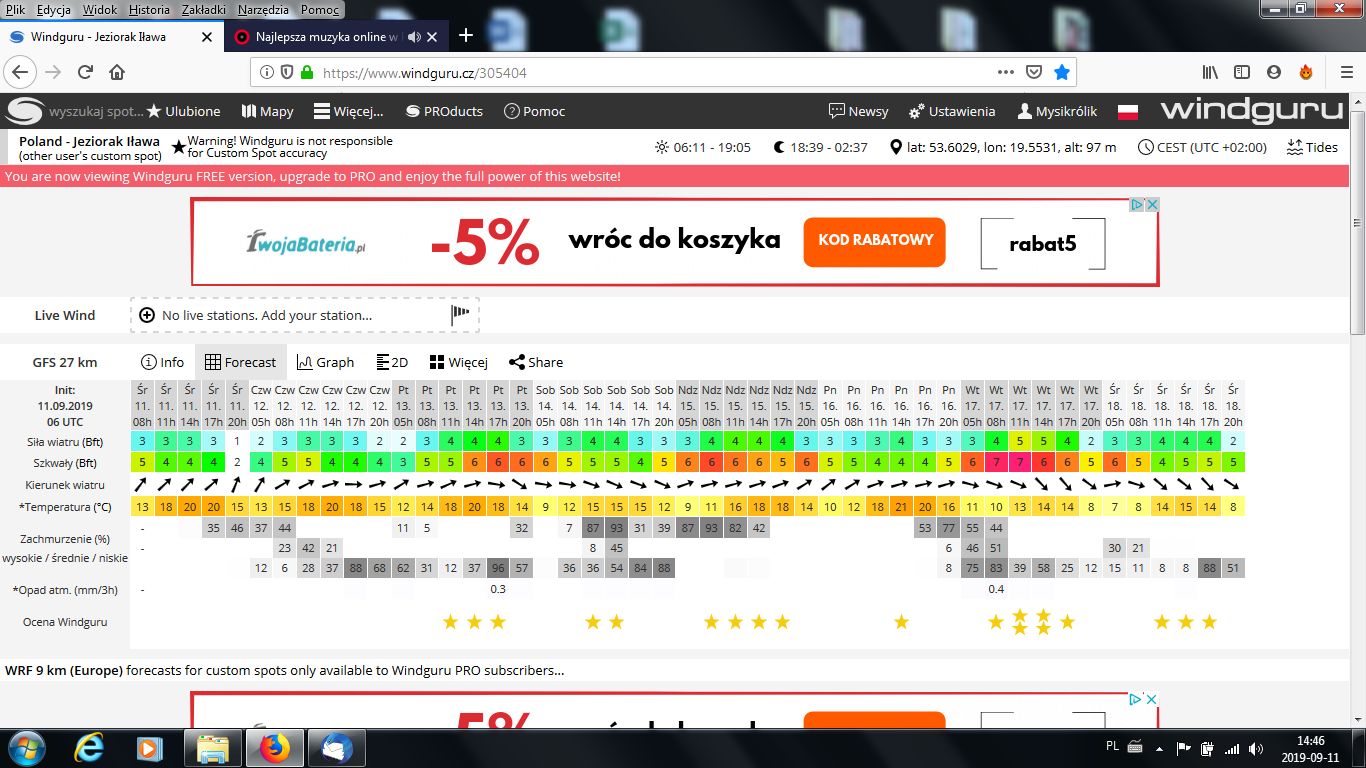This screenshot has height=768, width=1366.
Task: Click the wyszukaj spot search field
Action: (x=95, y=111)
